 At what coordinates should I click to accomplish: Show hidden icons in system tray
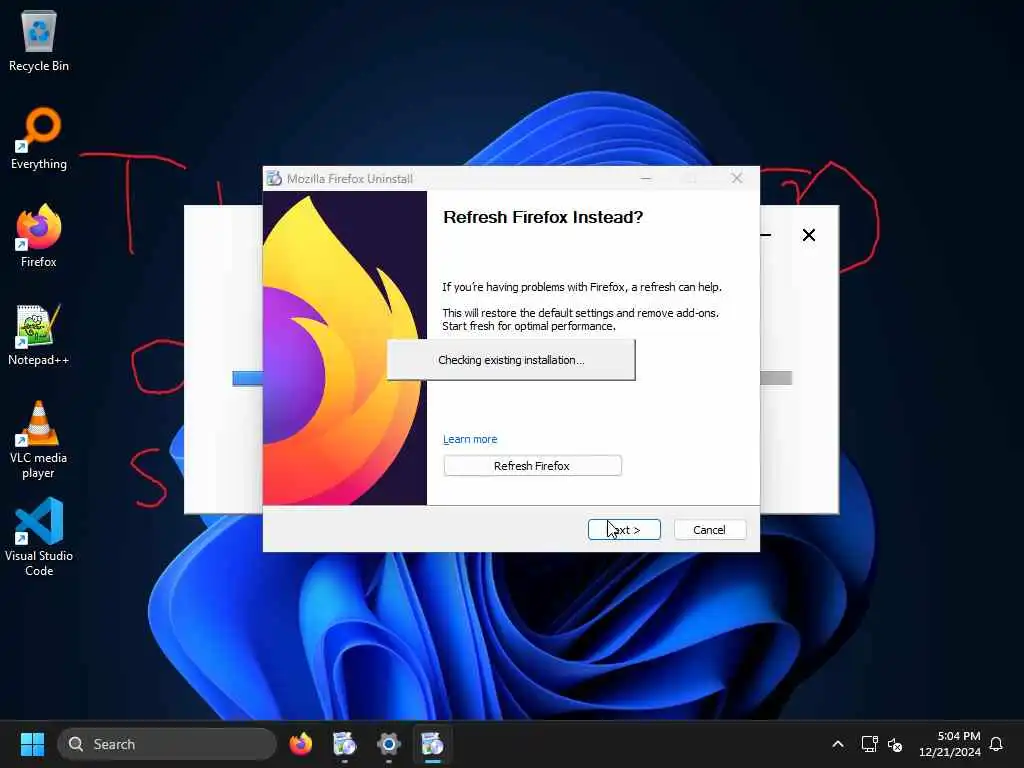(838, 744)
